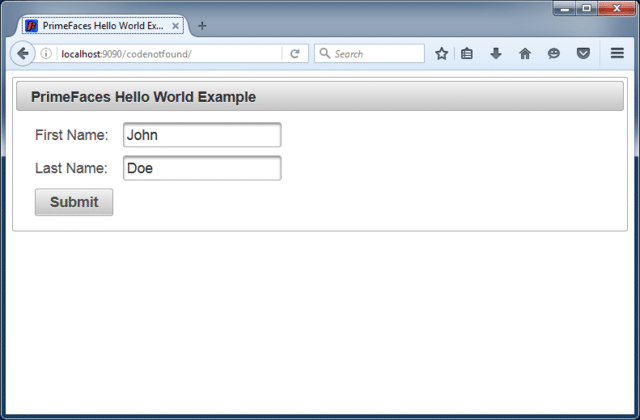Open the Firefox hamburger menu
This screenshot has height=420, width=640.
pos(617,53)
